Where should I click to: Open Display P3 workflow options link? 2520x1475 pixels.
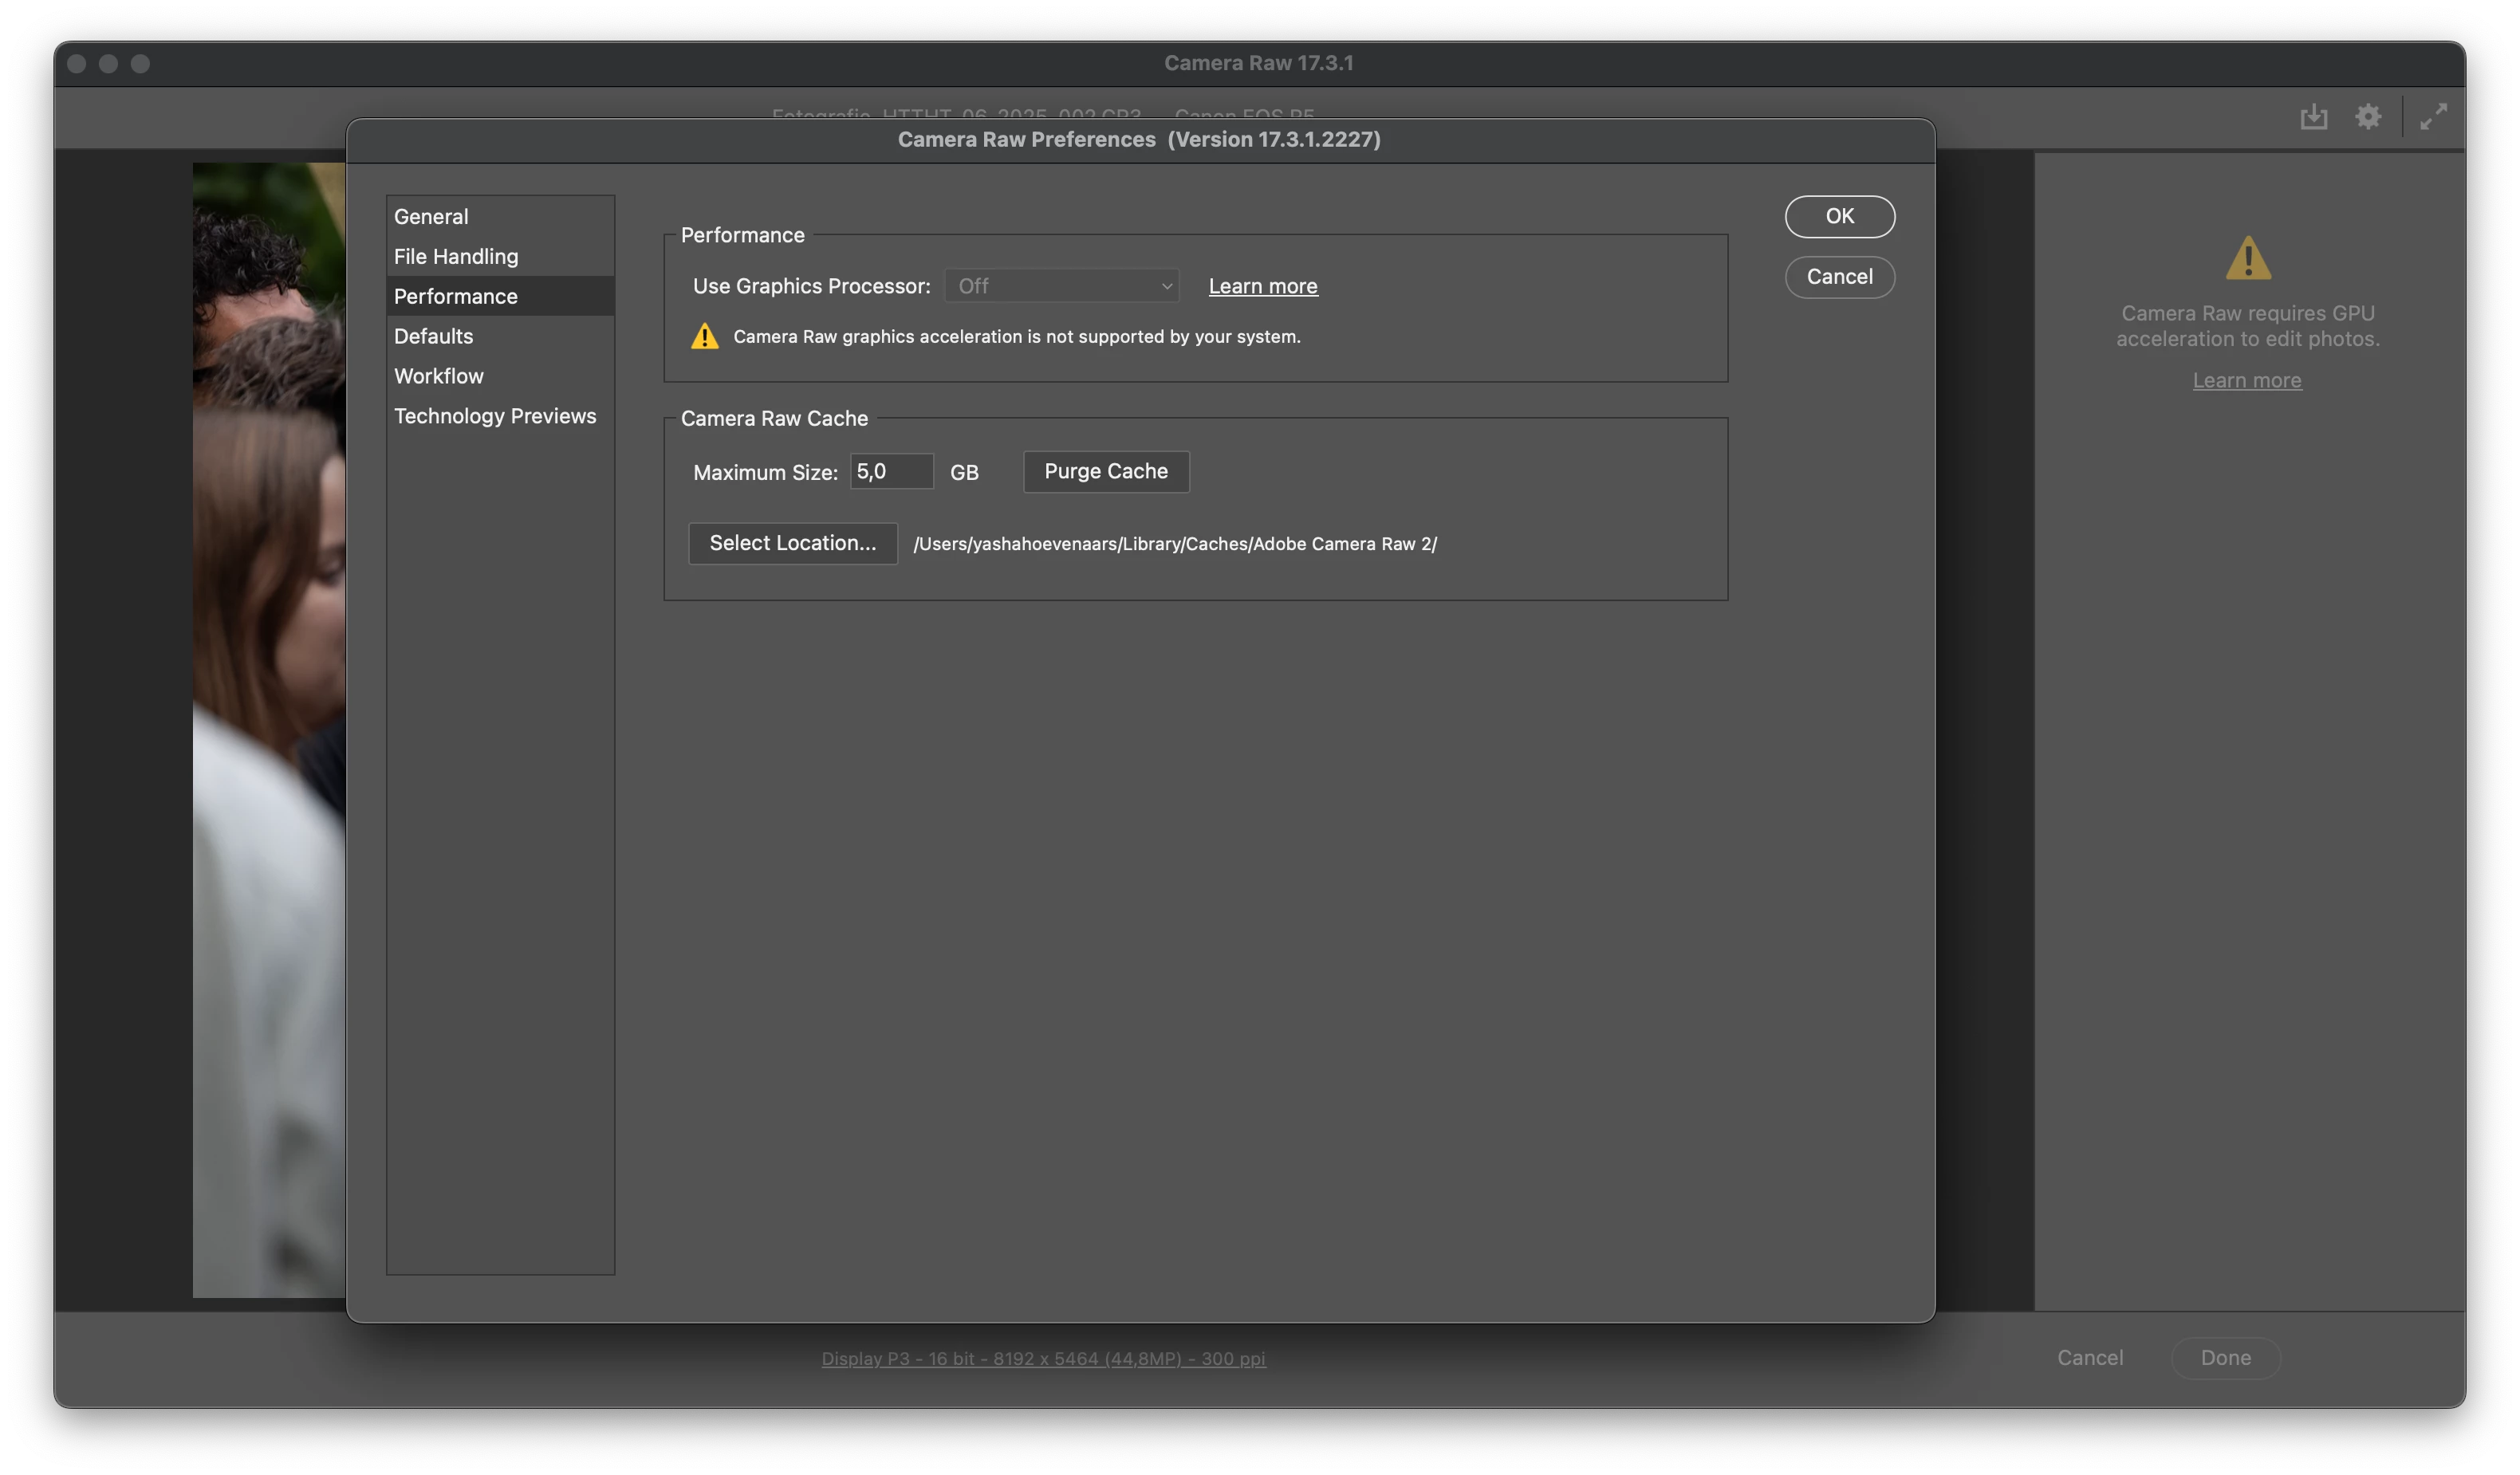[x=1043, y=1359]
